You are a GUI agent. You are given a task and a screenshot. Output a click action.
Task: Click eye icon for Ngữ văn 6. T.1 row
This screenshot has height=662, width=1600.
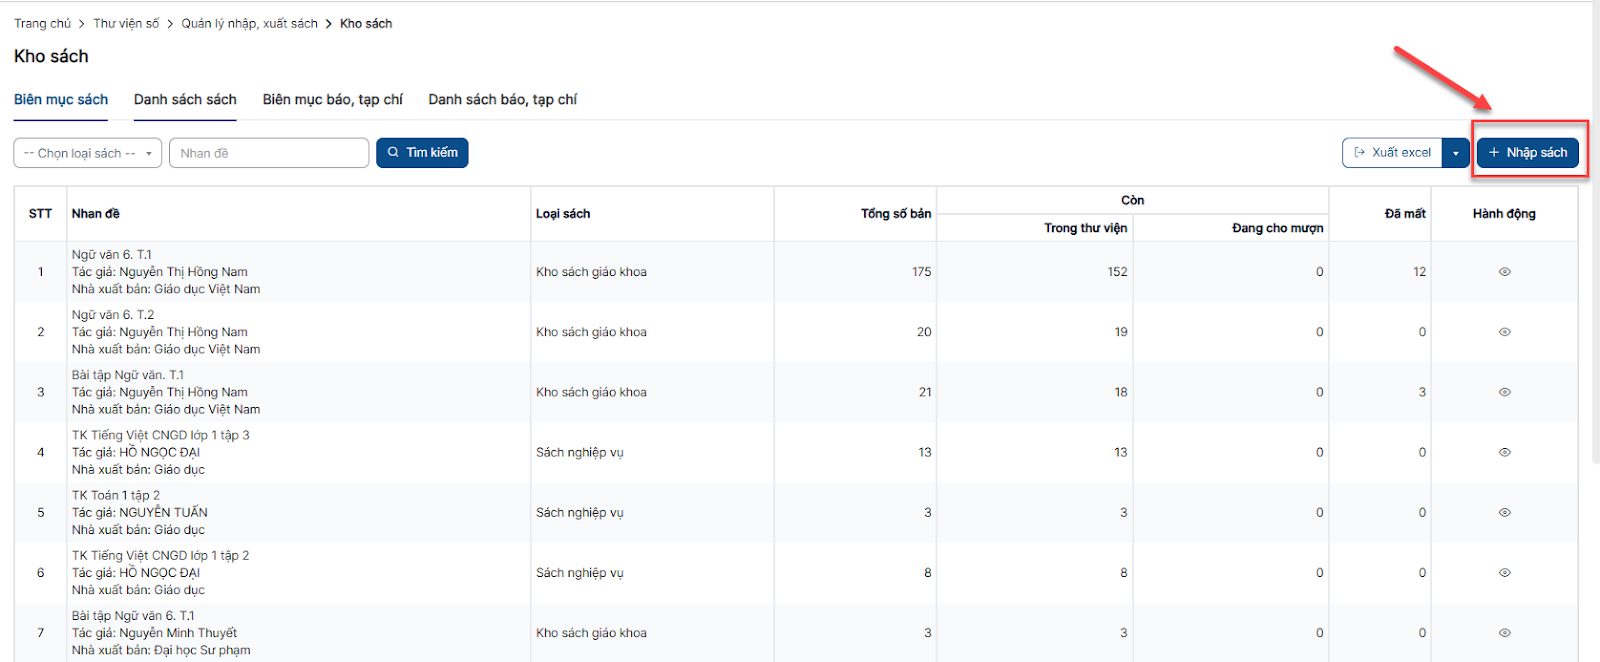point(1504,272)
